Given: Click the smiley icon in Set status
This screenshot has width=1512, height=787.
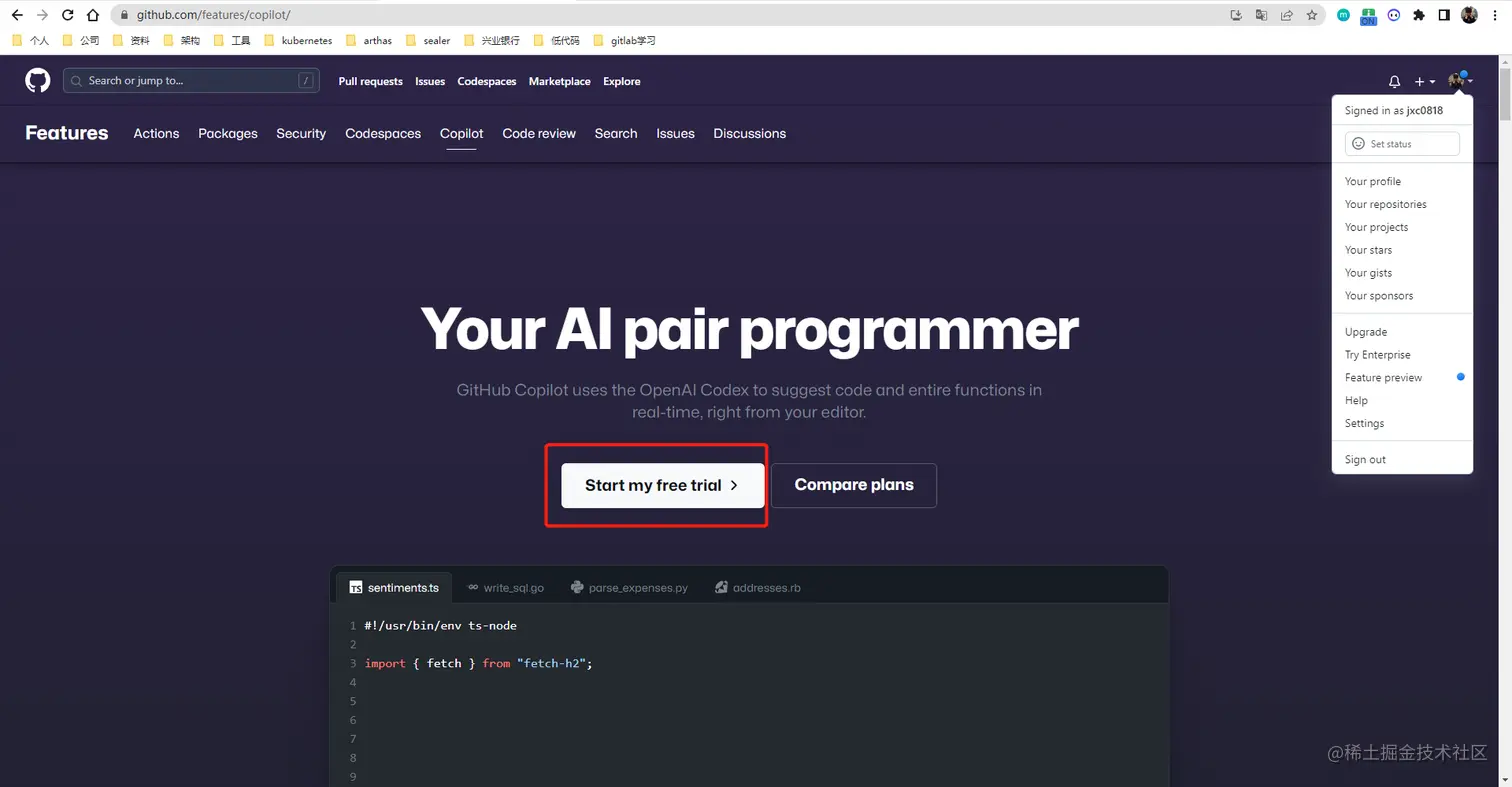Looking at the screenshot, I should 1358,144.
